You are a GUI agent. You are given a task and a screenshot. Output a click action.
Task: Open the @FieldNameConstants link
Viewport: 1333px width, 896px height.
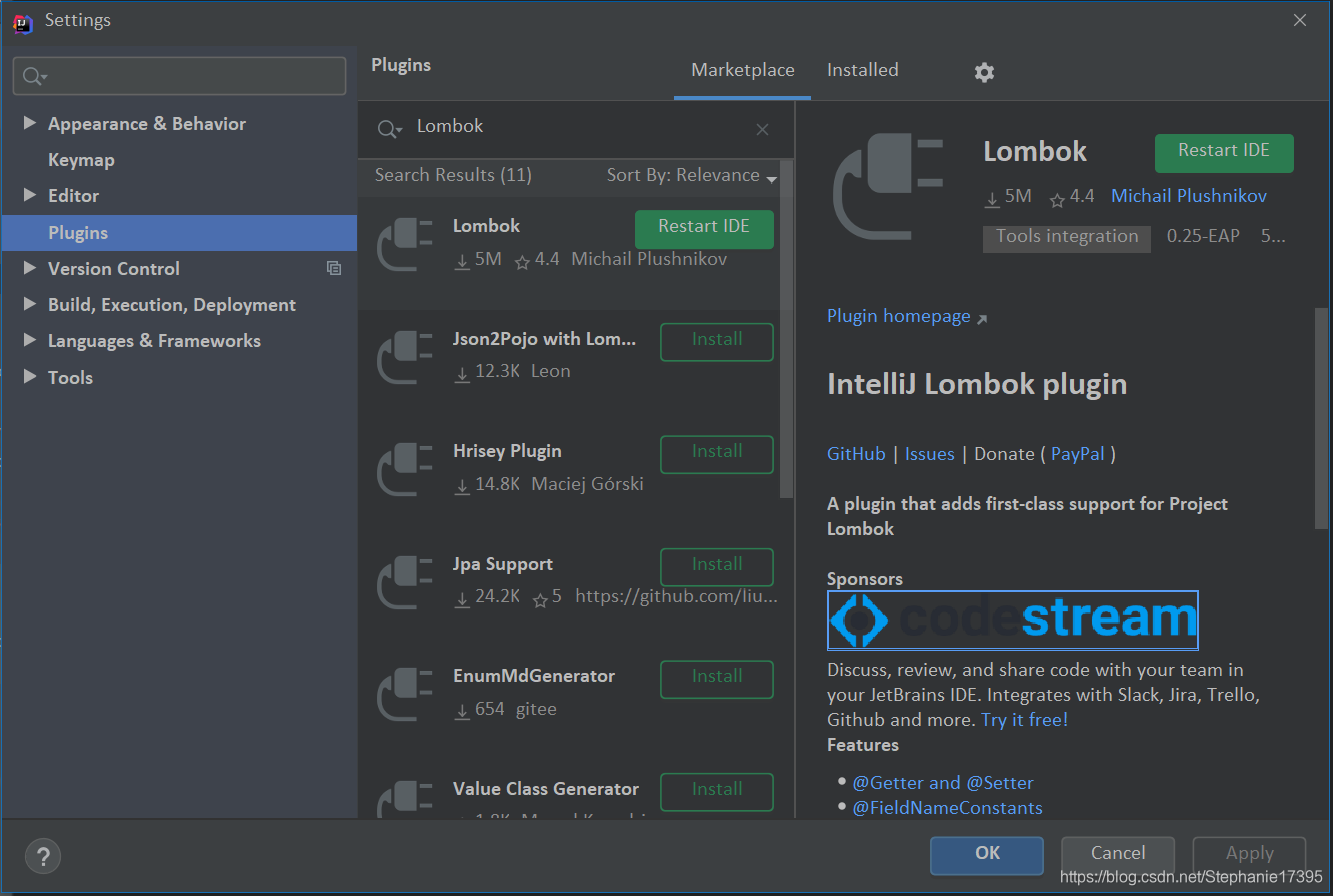tap(947, 808)
